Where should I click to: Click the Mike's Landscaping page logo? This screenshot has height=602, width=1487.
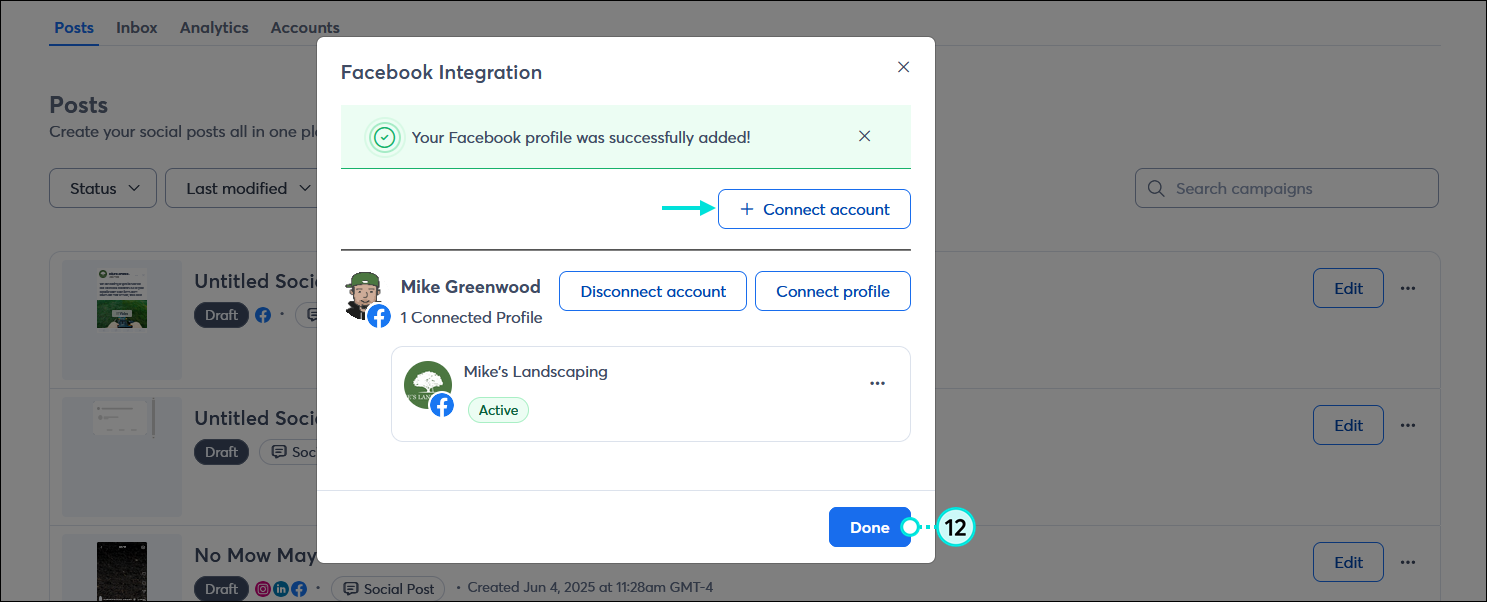(x=427, y=385)
